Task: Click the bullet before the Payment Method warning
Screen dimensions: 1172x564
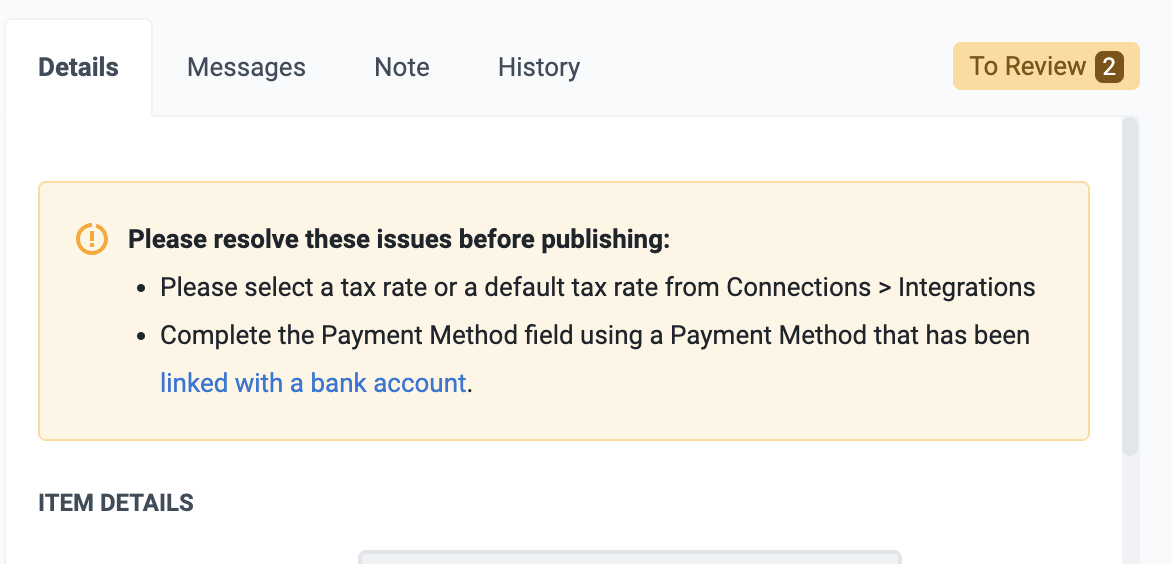Action: [x=142, y=336]
